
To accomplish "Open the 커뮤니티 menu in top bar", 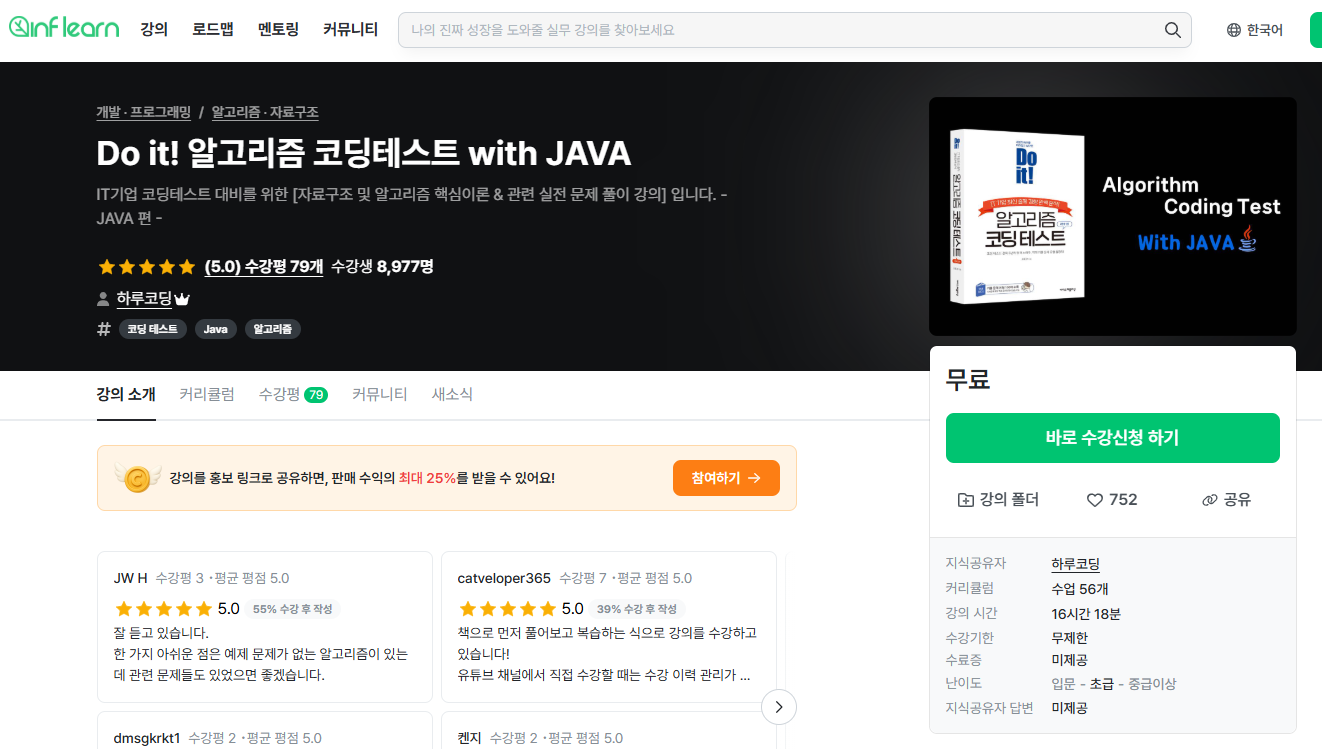I will [350, 30].
